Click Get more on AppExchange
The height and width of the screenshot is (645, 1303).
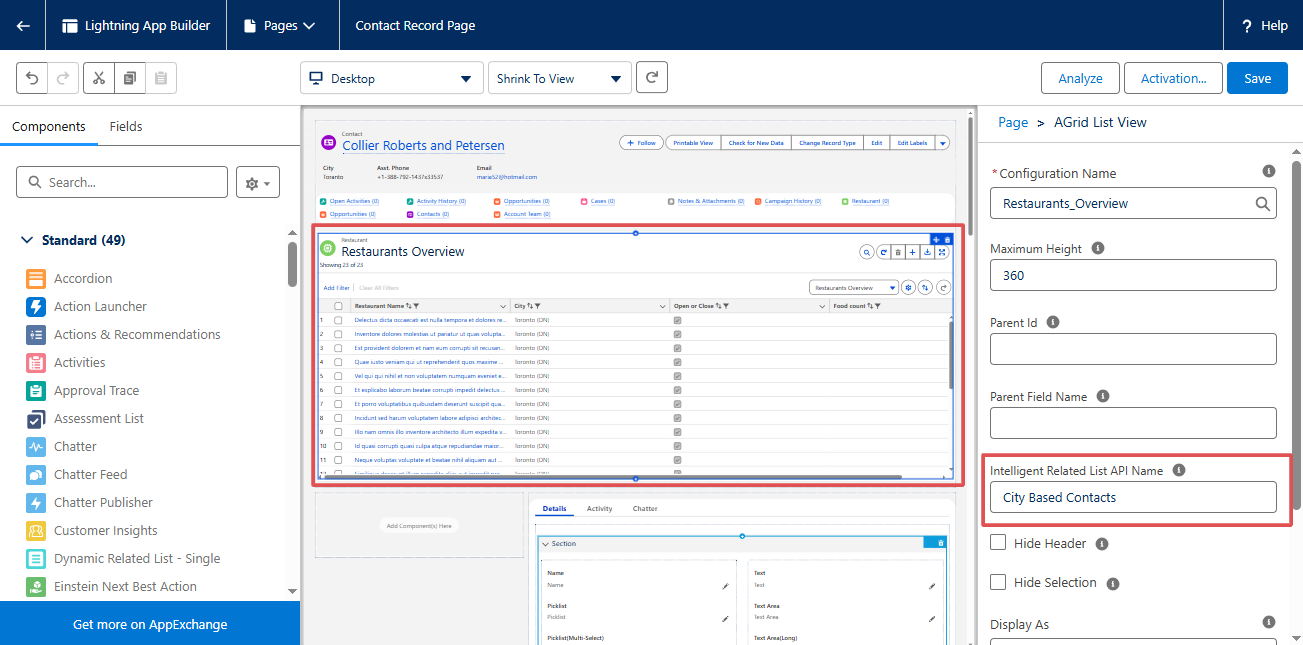click(x=150, y=624)
